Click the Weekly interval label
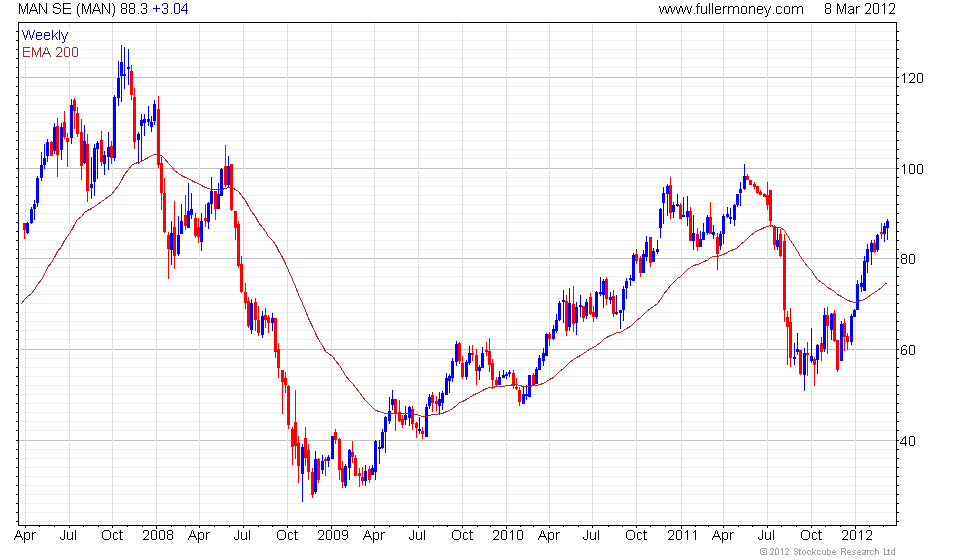 [44, 36]
